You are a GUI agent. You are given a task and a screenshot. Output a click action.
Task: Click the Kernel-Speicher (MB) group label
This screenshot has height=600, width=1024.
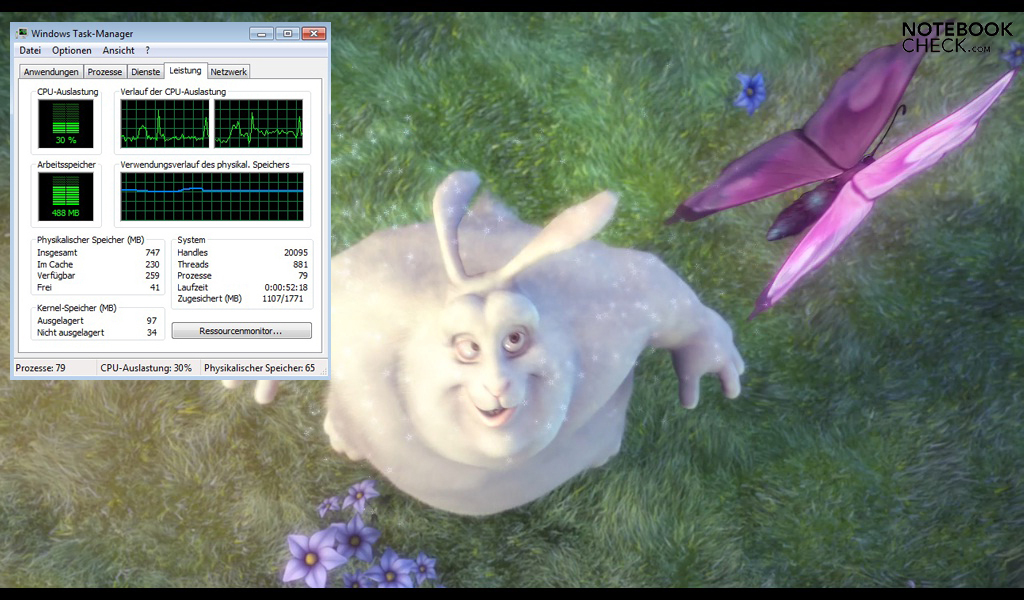pyautogui.click(x=76, y=308)
